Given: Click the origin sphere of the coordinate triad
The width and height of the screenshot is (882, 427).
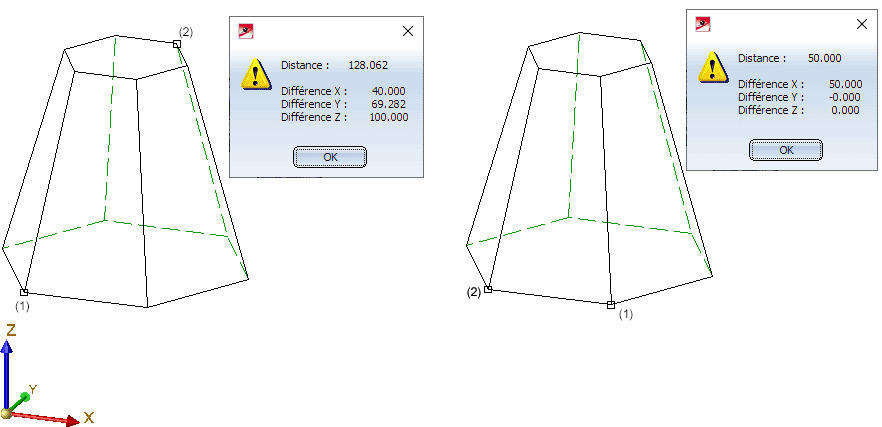Looking at the screenshot, I should pyautogui.click(x=6, y=414).
